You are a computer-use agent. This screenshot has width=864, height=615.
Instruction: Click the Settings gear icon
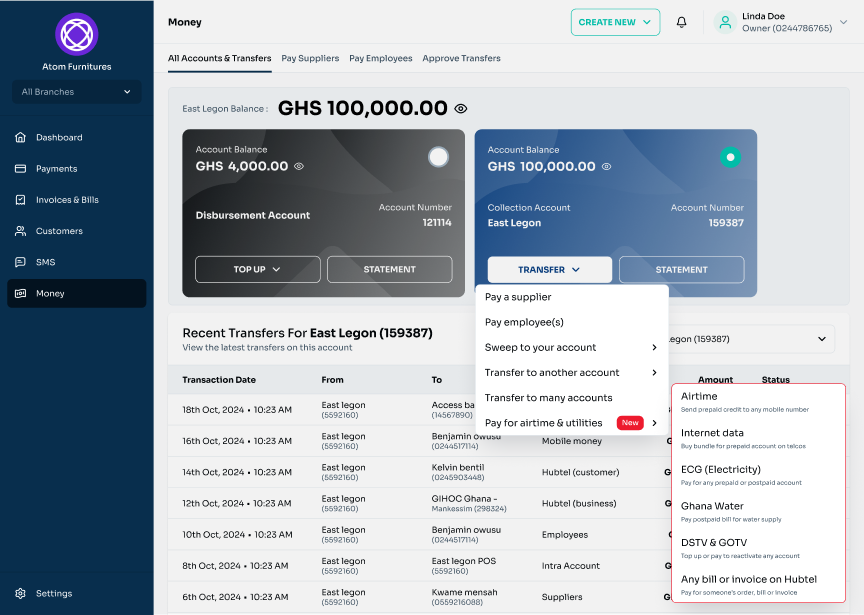coord(20,593)
